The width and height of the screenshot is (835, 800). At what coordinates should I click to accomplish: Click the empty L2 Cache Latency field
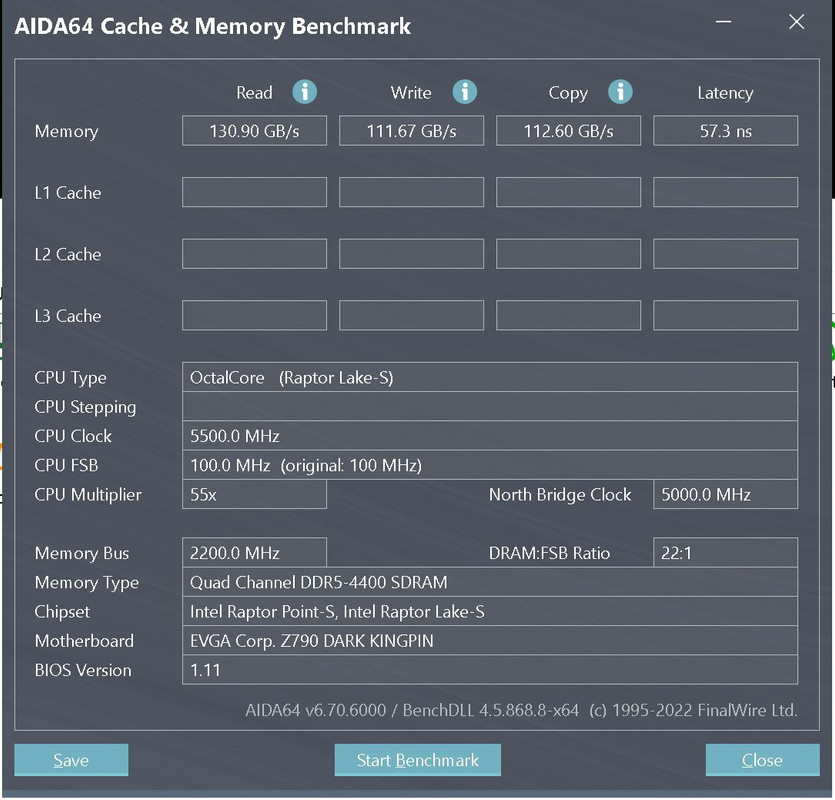click(x=725, y=254)
